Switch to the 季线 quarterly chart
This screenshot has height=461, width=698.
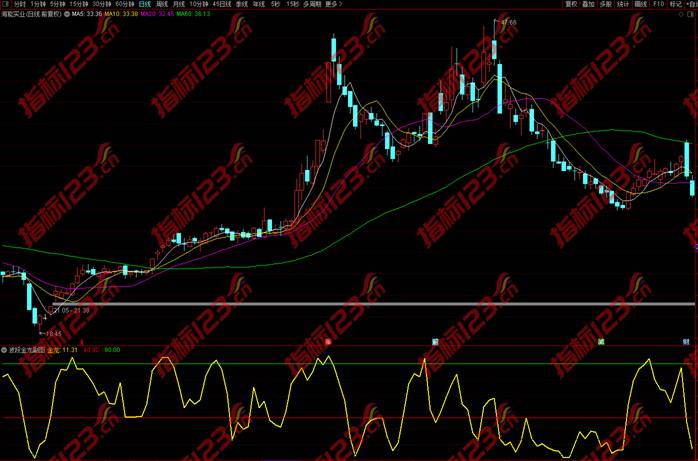pos(242,4)
